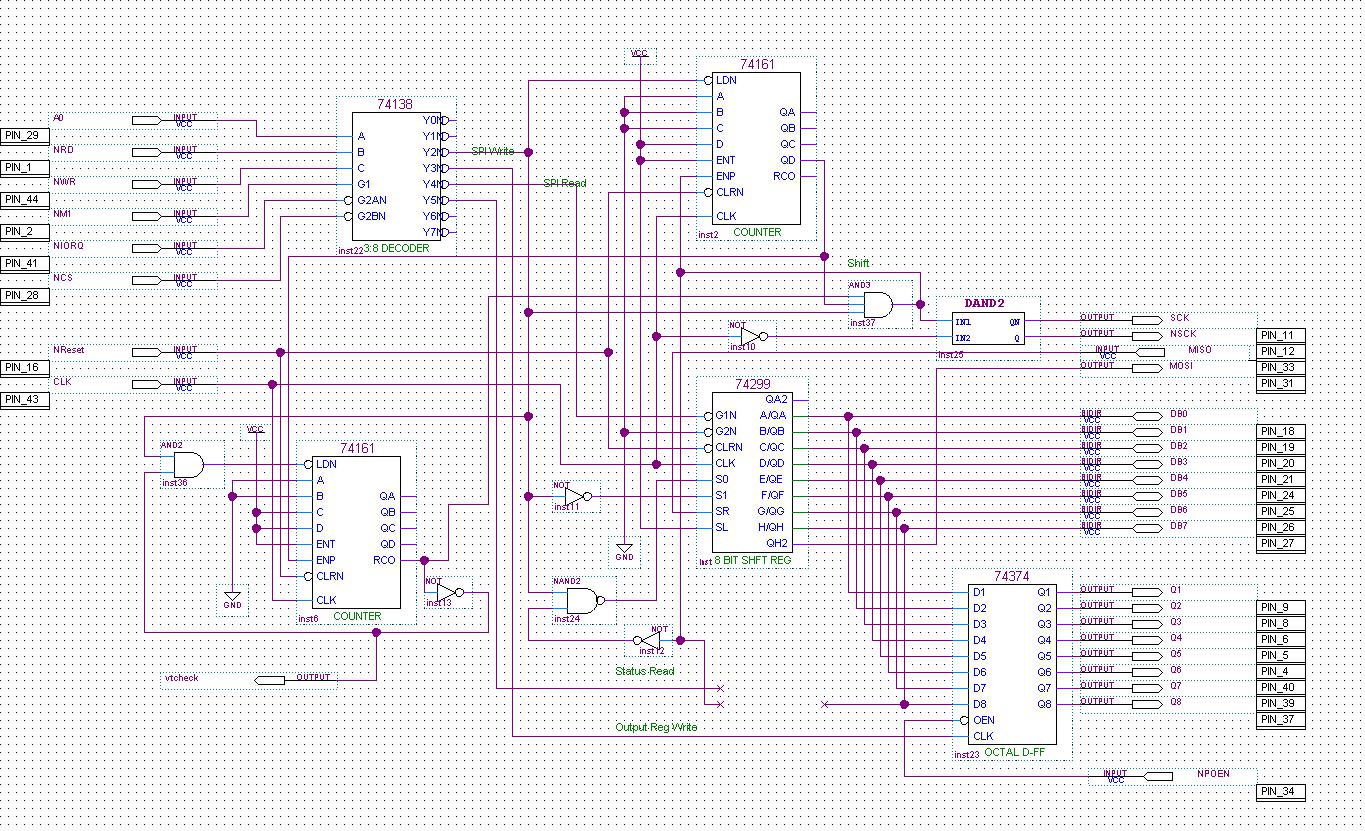Viewport: 1365px width, 831px height.
Task: Select the NOT inverter inst10
Action: [x=754, y=336]
